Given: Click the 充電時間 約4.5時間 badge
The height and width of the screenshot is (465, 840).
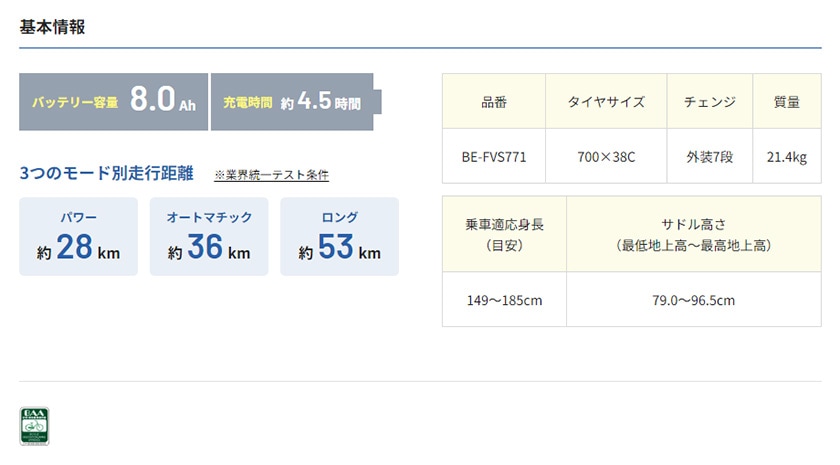Looking at the screenshot, I should [296, 102].
